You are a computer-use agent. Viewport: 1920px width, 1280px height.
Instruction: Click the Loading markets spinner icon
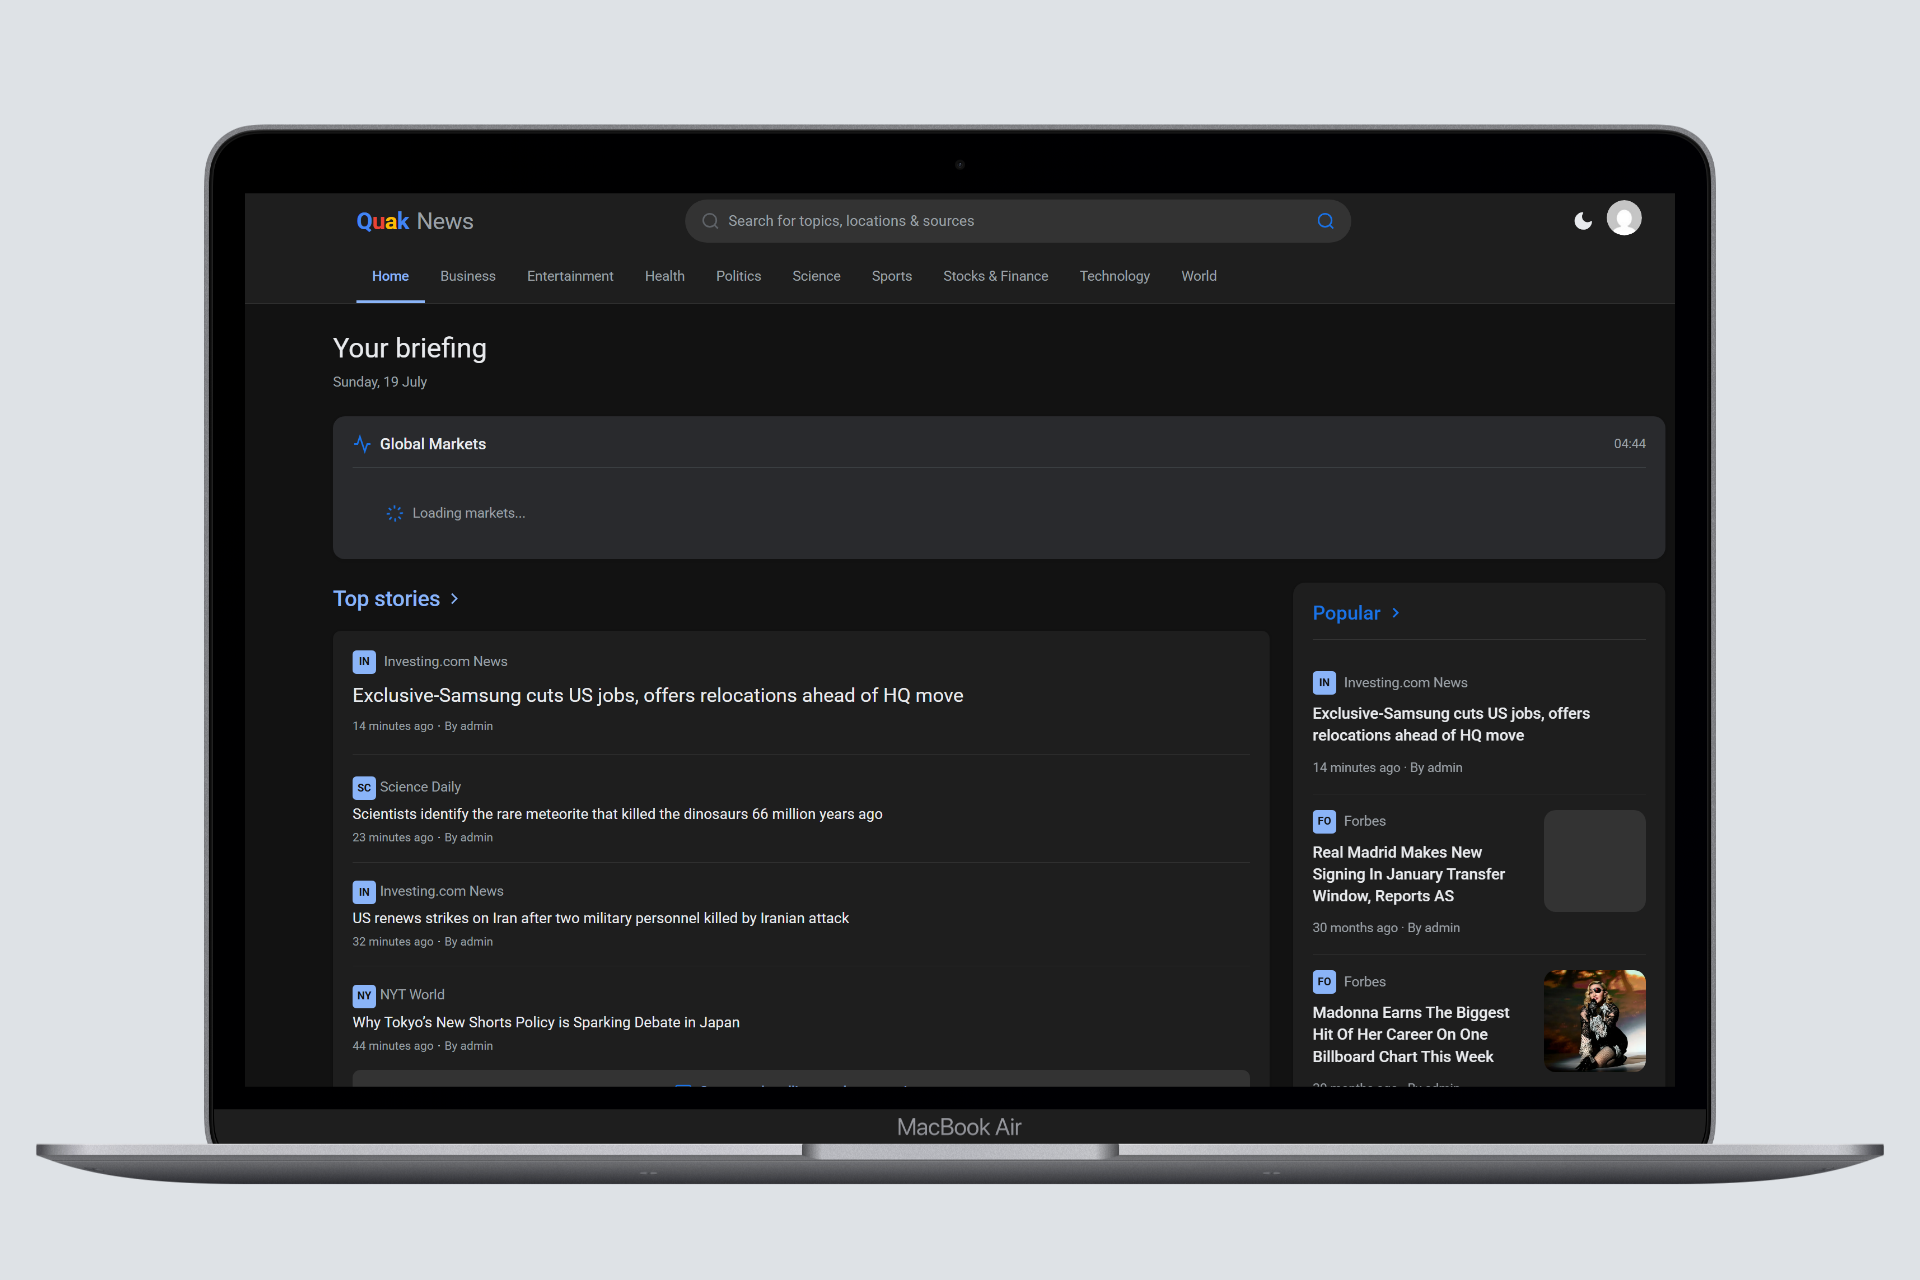pyautogui.click(x=395, y=513)
